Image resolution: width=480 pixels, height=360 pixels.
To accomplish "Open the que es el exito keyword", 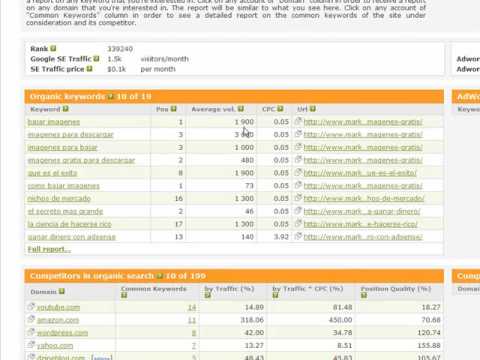I will pyautogui.click(x=52, y=173).
